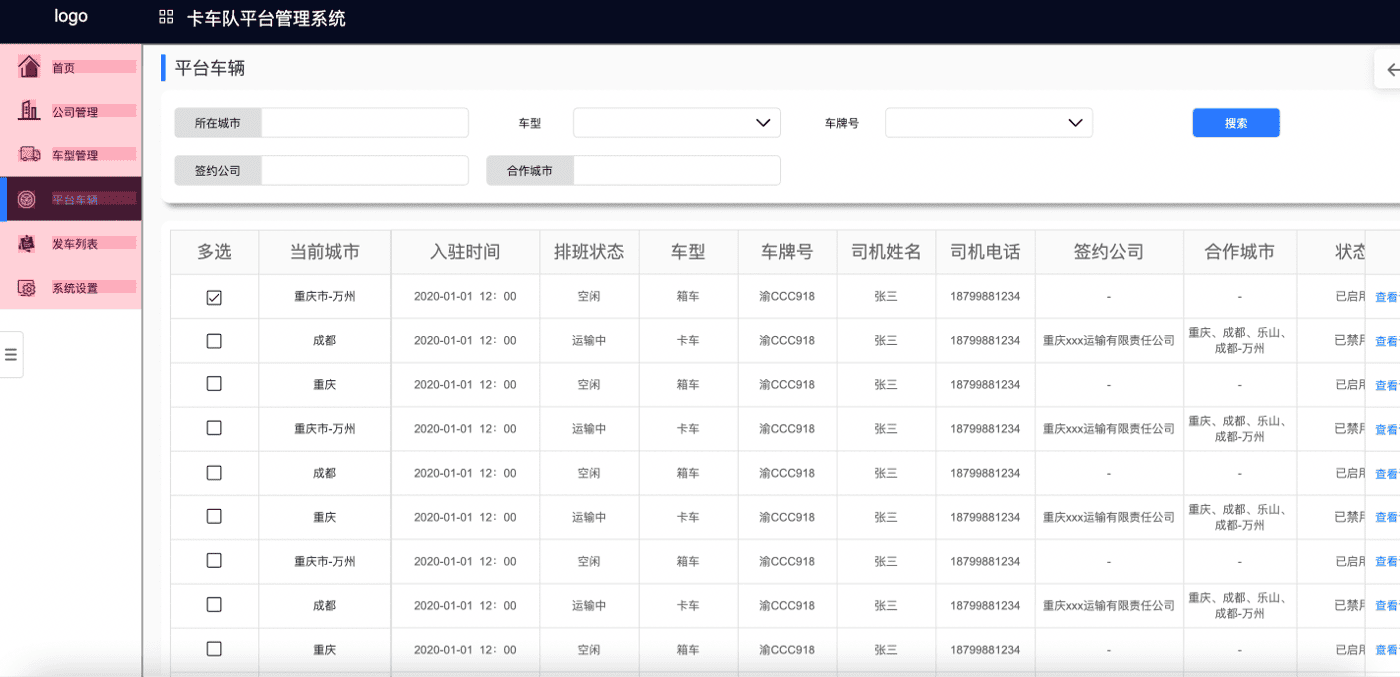Click into the 签约公司 text field
This screenshot has height=677, width=1400.
coord(364,171)
